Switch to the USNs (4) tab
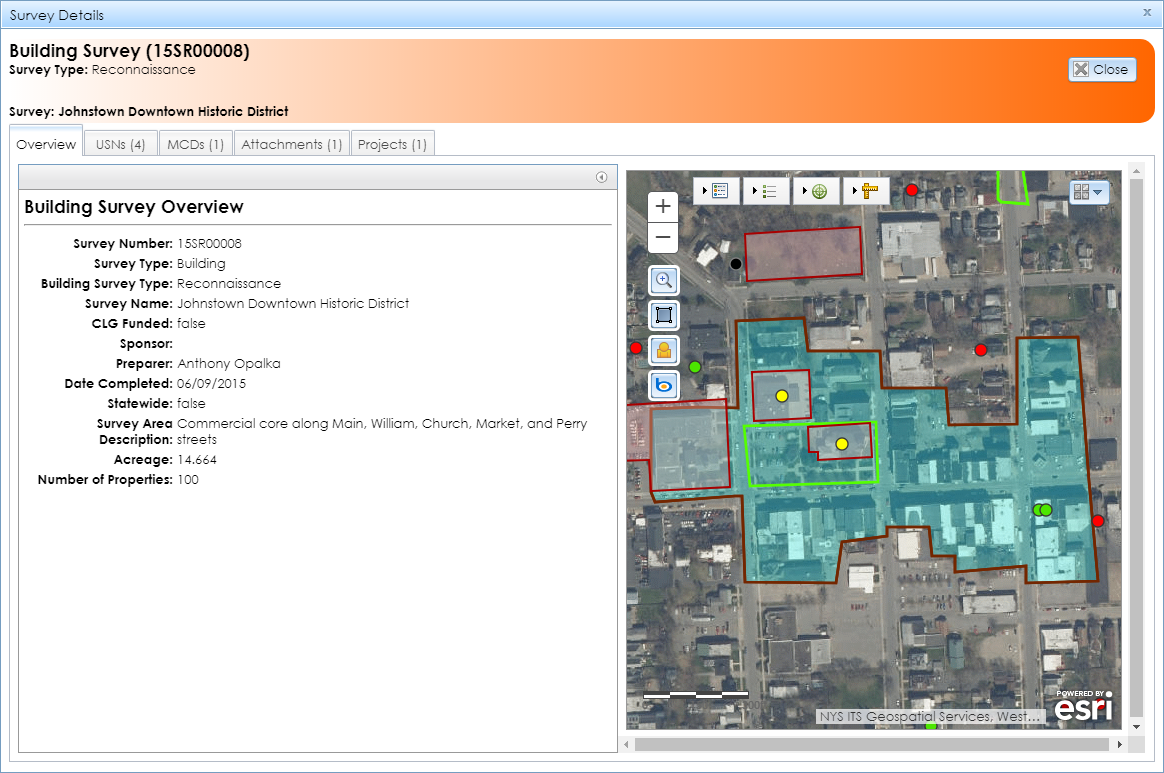The width and height of the screenshot is (1164, 773). point(120,143)
